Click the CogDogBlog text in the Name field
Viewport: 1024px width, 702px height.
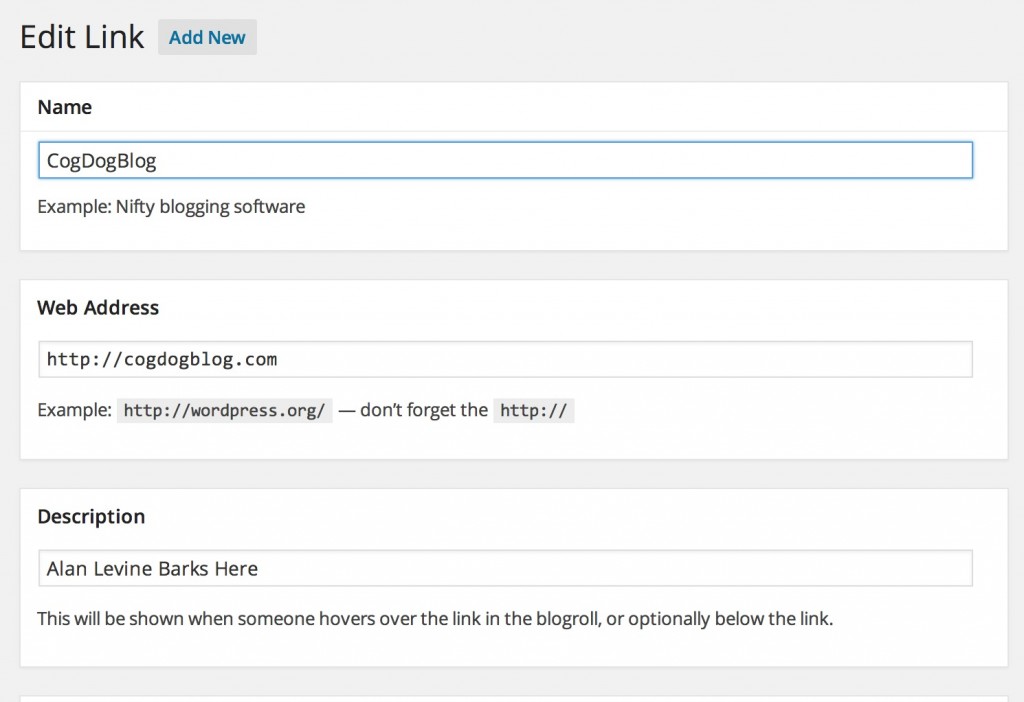(x=99, y=160)
